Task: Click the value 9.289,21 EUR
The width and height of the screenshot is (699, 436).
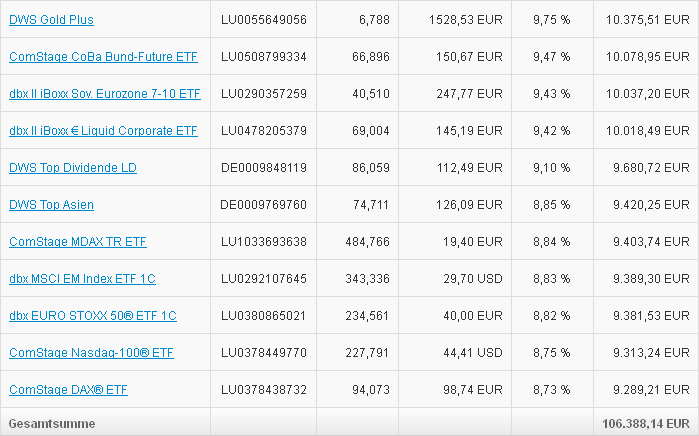Action: pyautogui.click(x=651, y=390)
